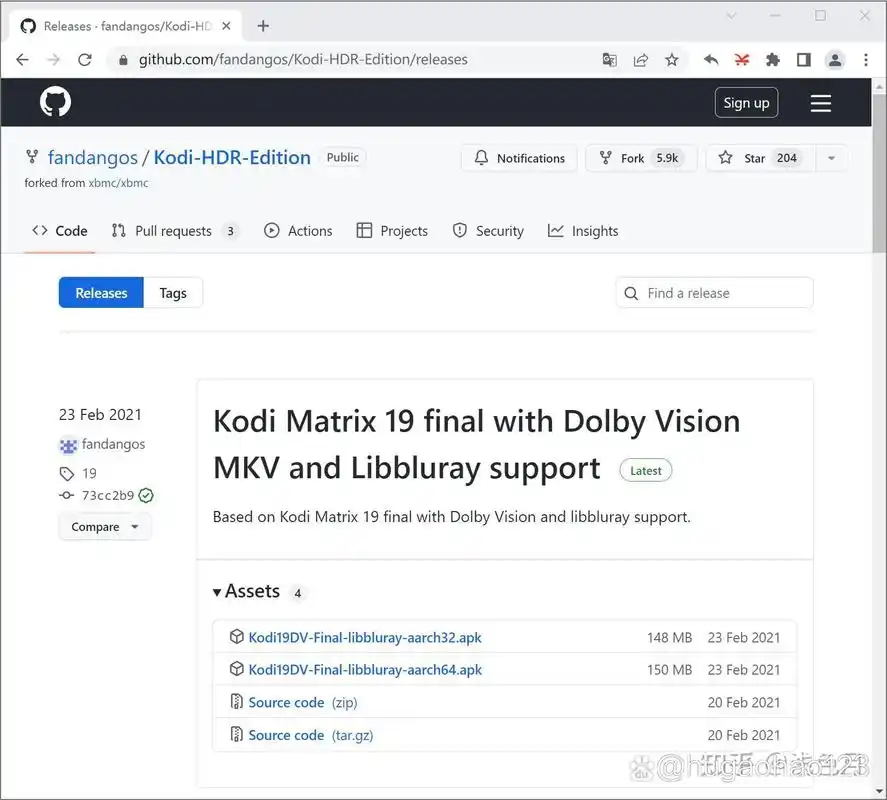Viewport: 887px width, 800px height.
Task: Toggle the browser side panel icon
Action: coord(803,59)
